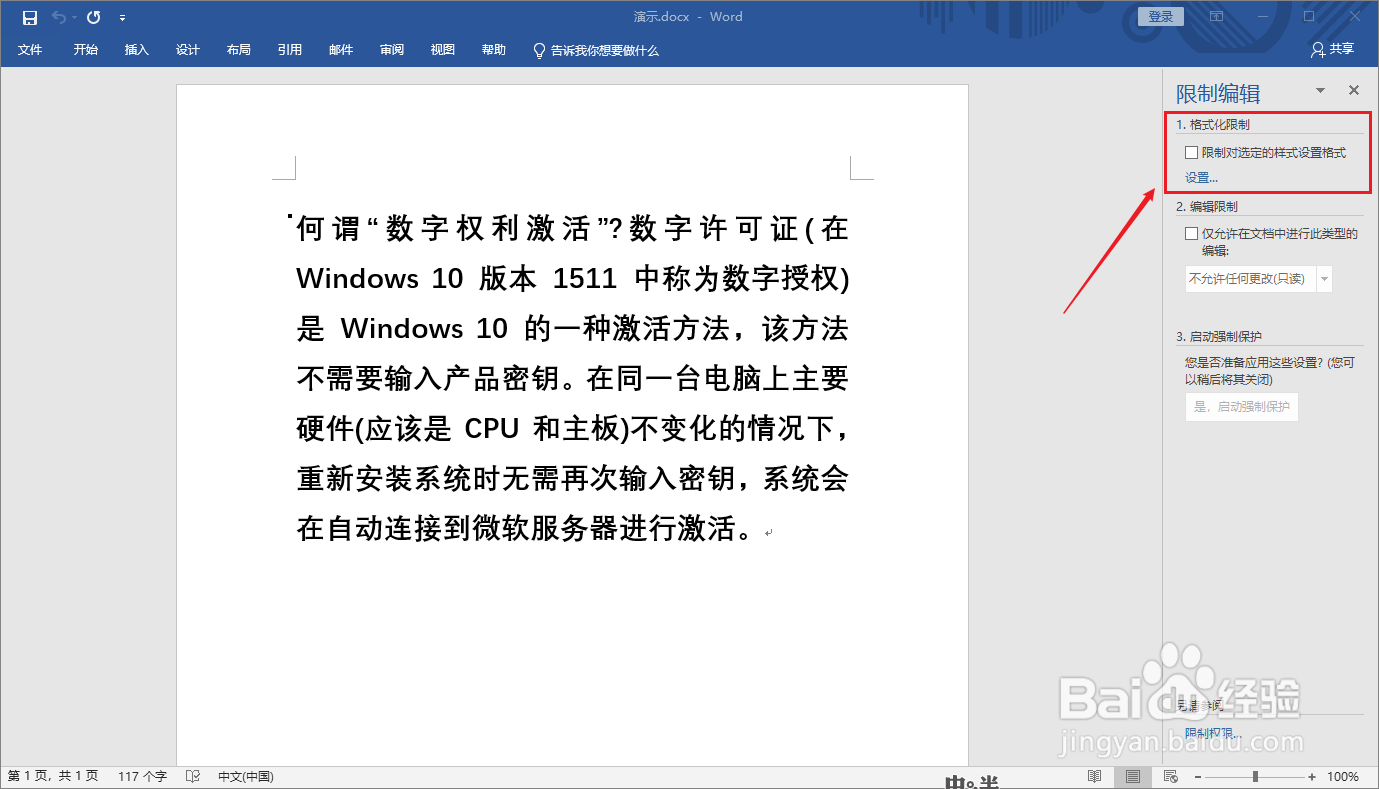Click the Print Layout icon in status bar
The width and height of the screenshot is (1379, 789).
(x=1133, y=775)
